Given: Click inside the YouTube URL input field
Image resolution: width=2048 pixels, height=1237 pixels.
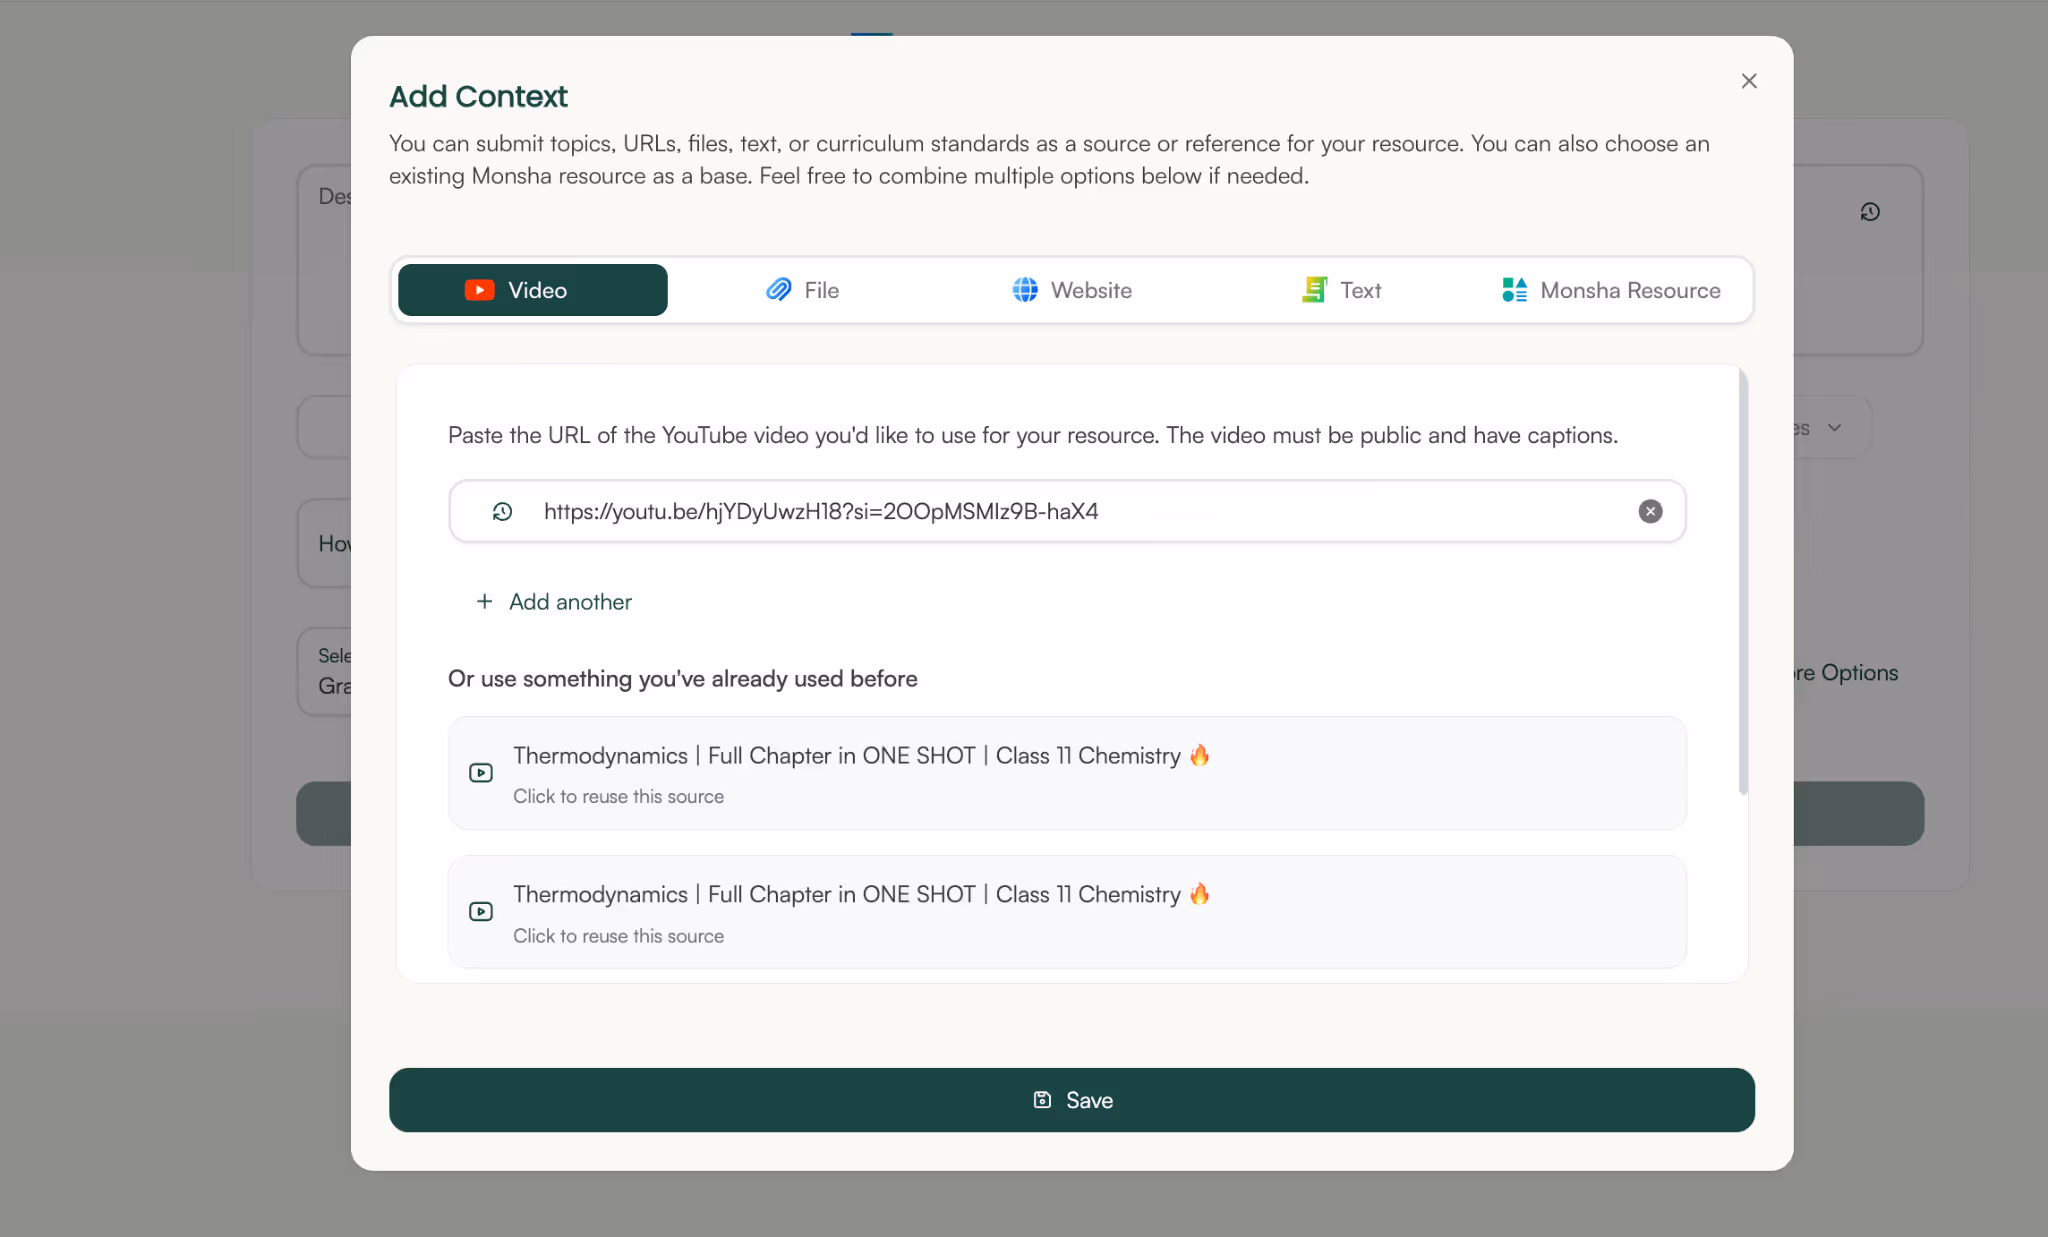Looking at the screenshot, I should (1000, 511).
